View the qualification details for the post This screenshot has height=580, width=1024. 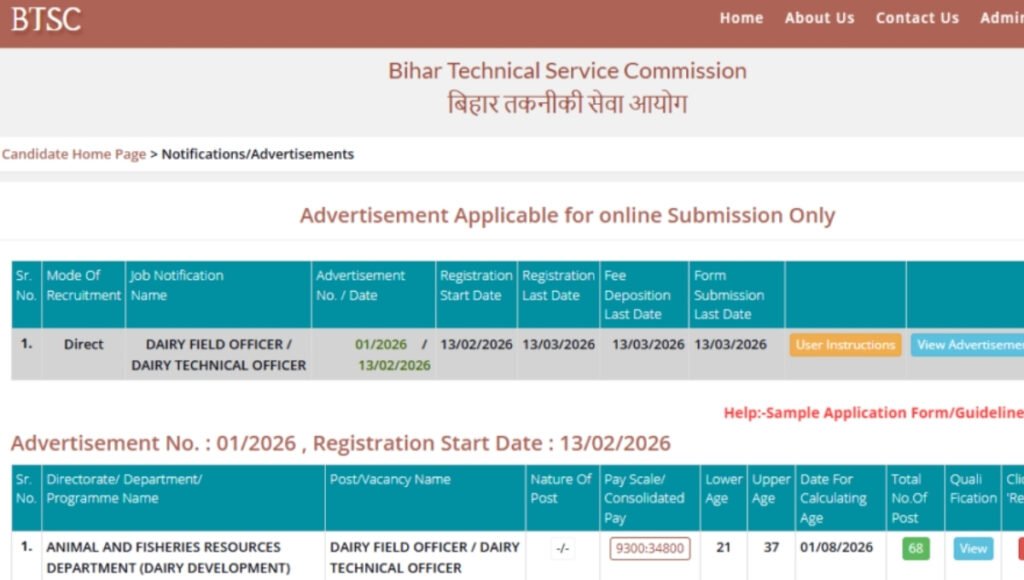tap(971, 548)
